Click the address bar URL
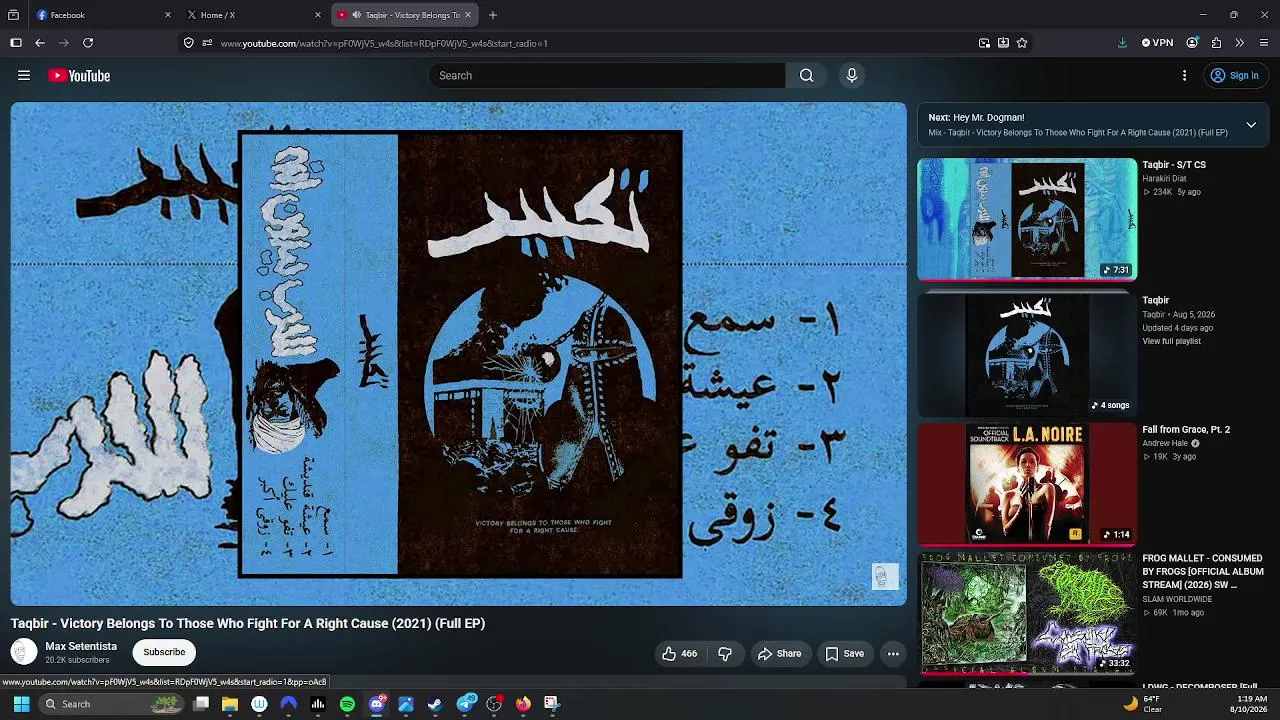The image size is (1280, 720). click(x=384, y=44)
